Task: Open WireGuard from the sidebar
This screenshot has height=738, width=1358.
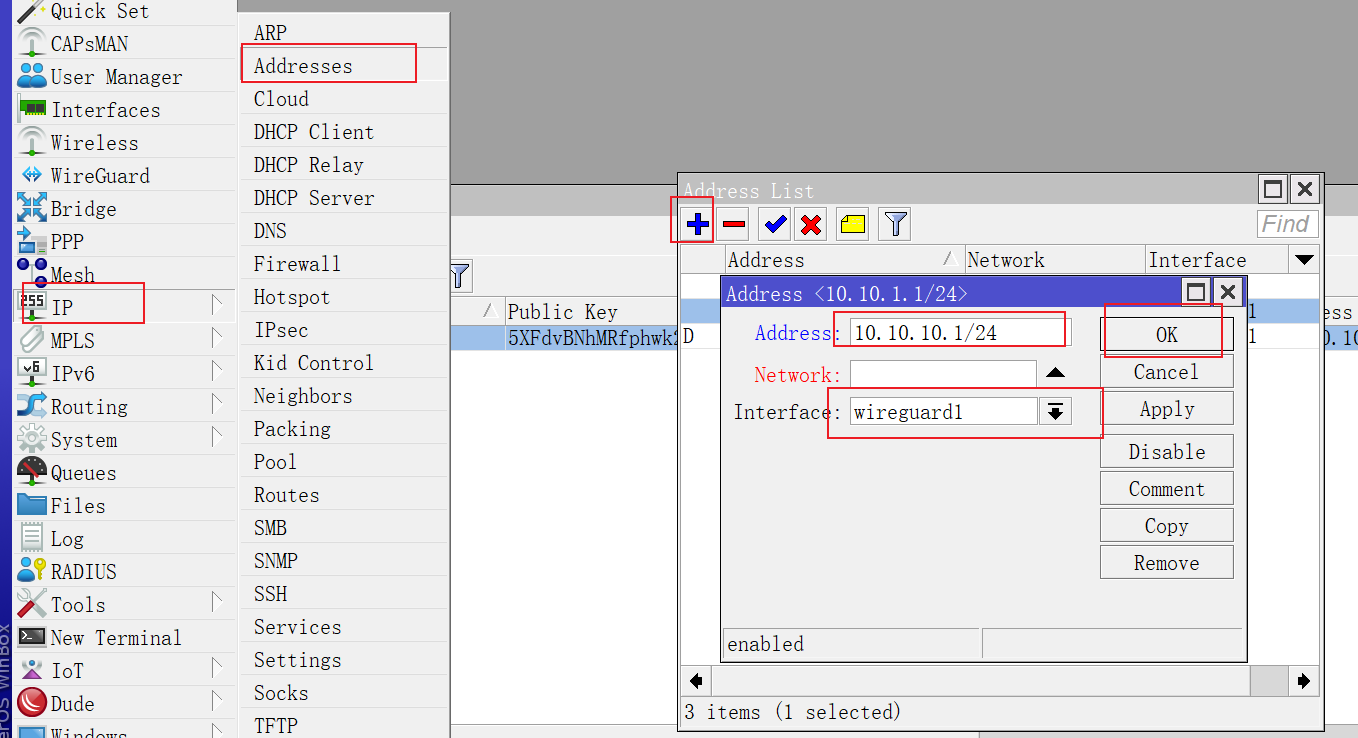Action: [99, 176]
